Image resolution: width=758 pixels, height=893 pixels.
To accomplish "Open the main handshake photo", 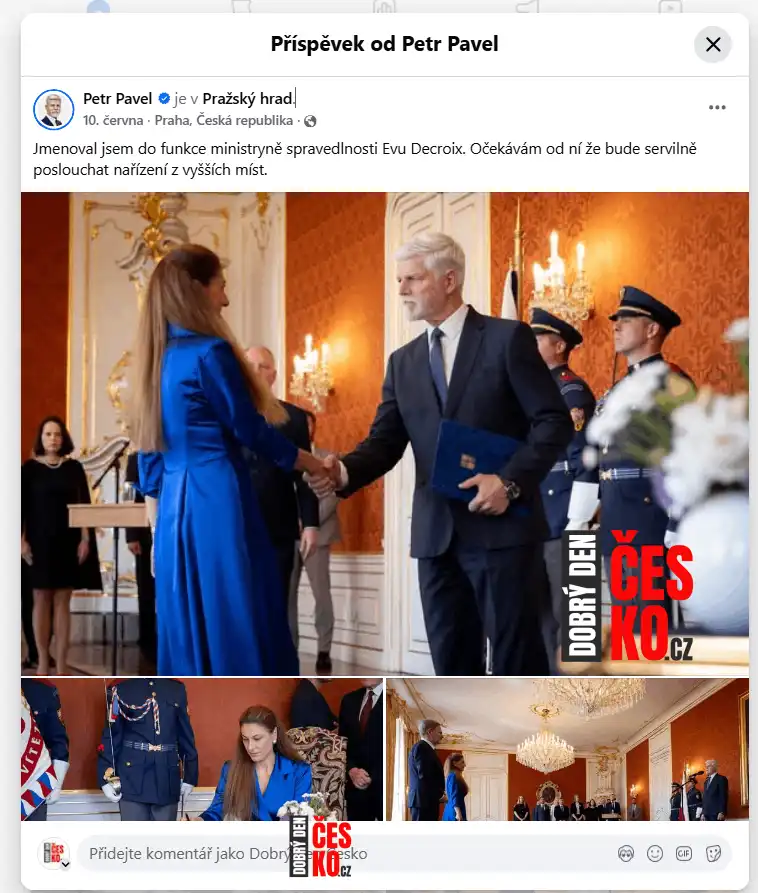I will pyautogui.click(x=385, y=433).
